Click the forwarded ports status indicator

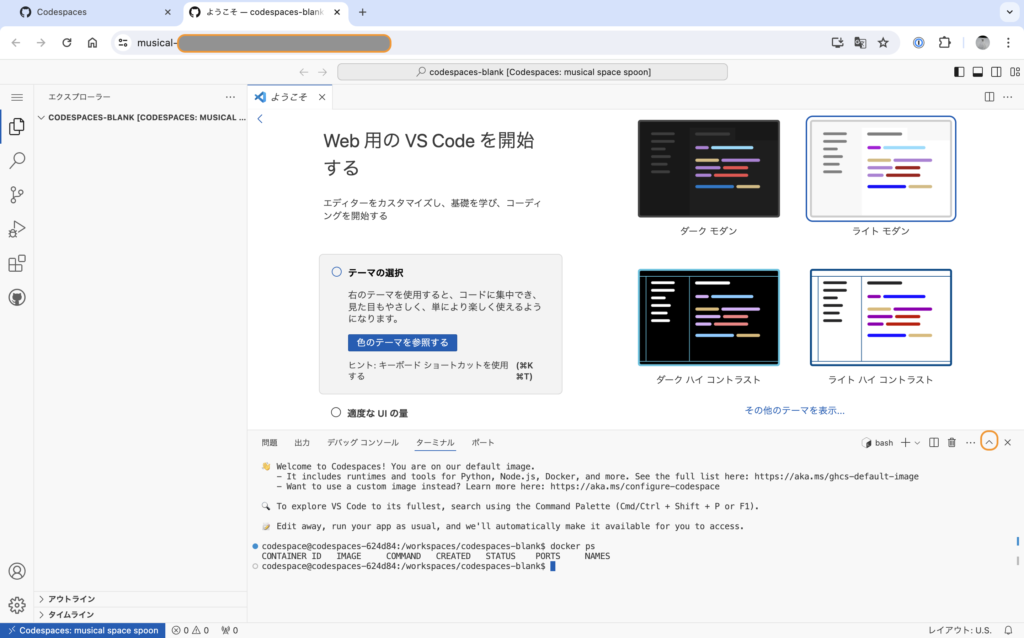(229, 630)
